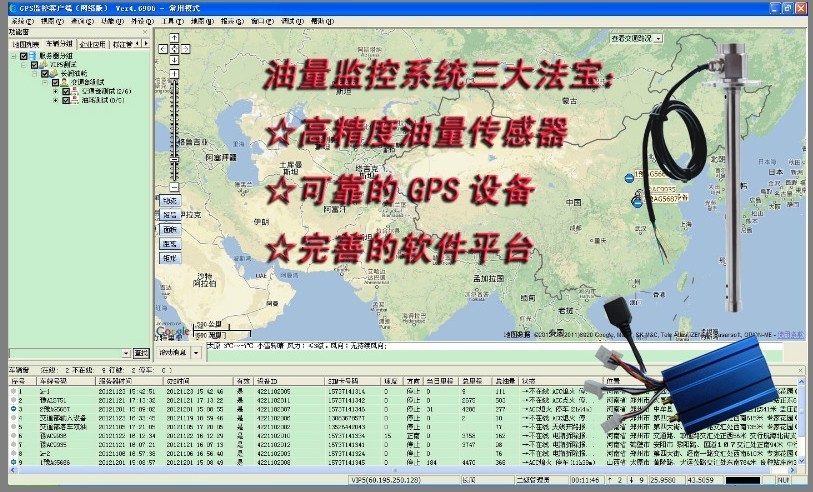Open the 视图 menu

click(x=52, y=21)
